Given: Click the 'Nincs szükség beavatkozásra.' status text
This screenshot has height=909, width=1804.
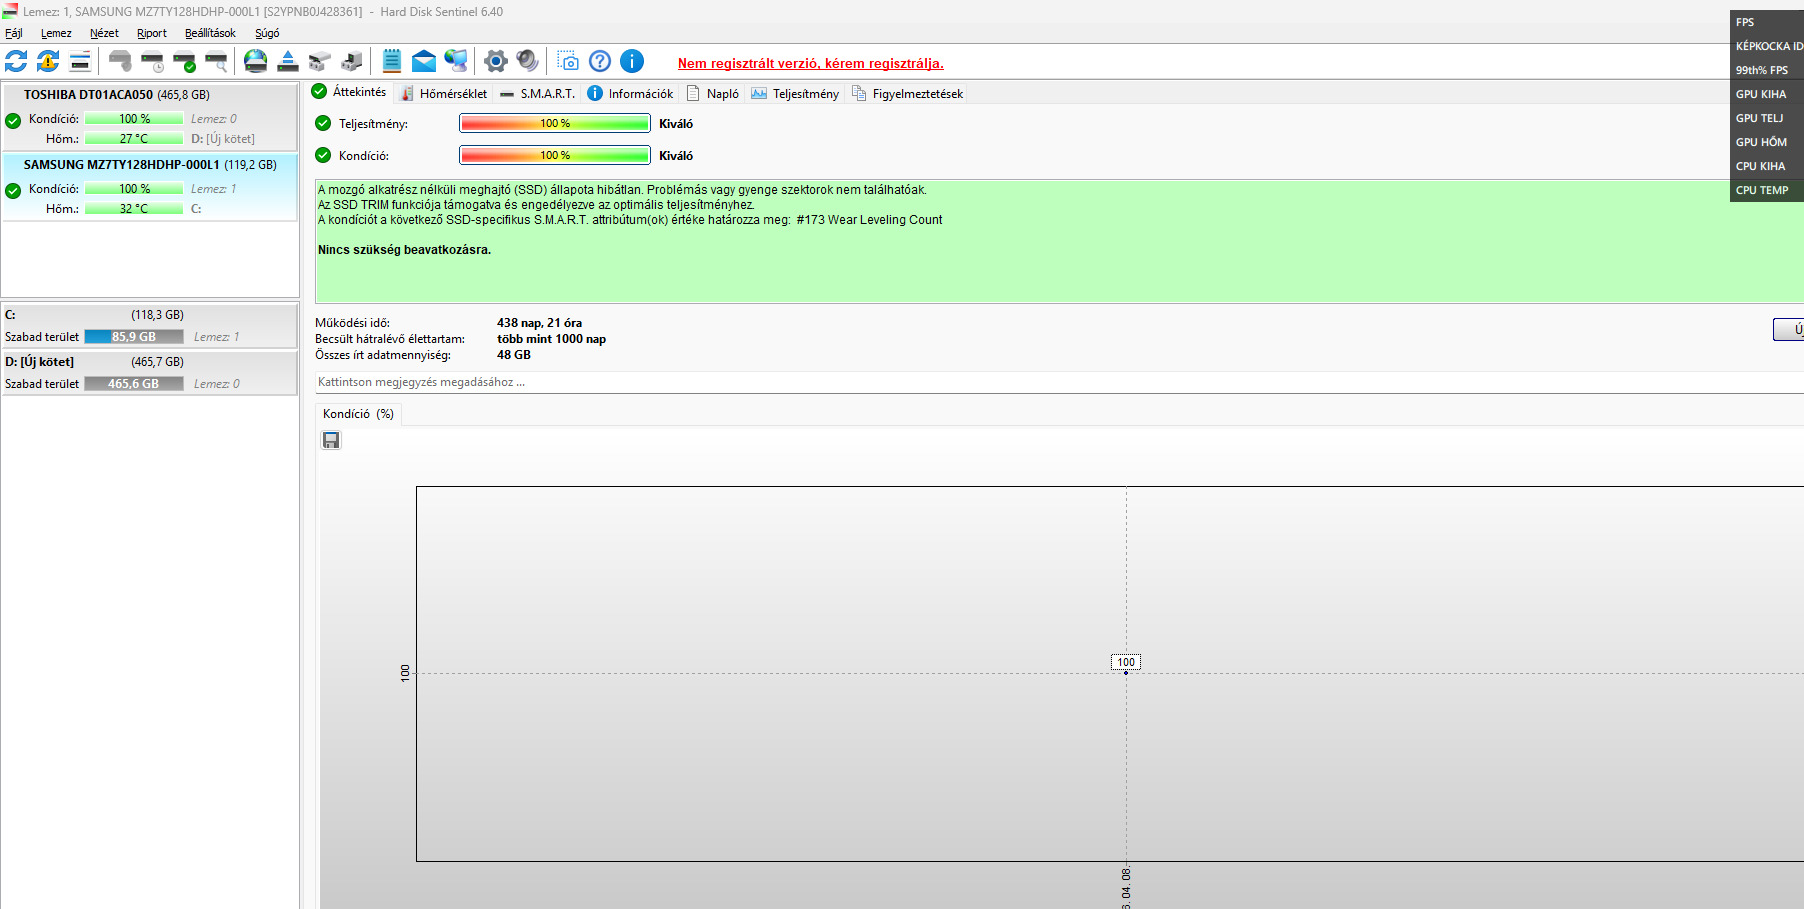Looking at the screenshot, I should click(404, 250).
